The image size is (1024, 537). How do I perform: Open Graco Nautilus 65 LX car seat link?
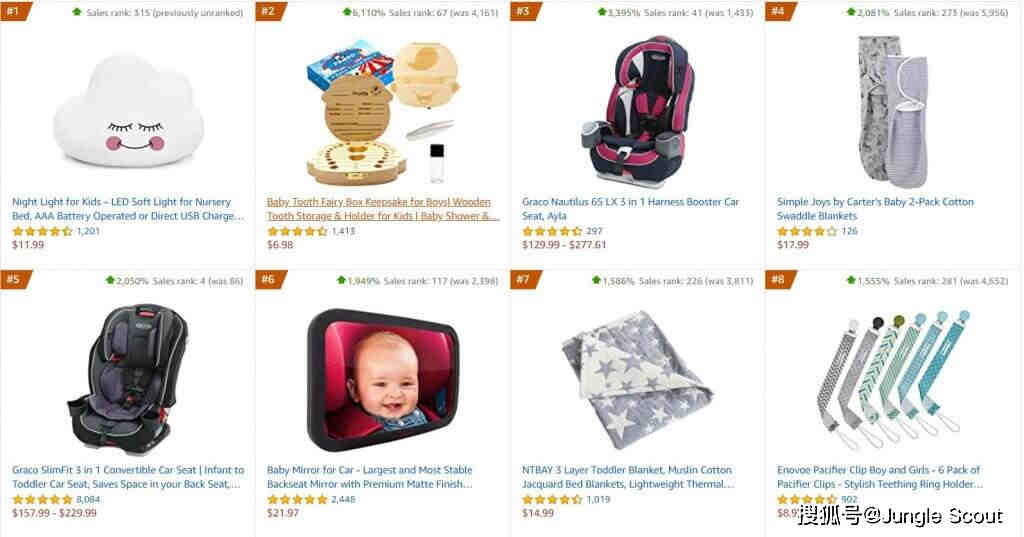click(x=630, y=209)
